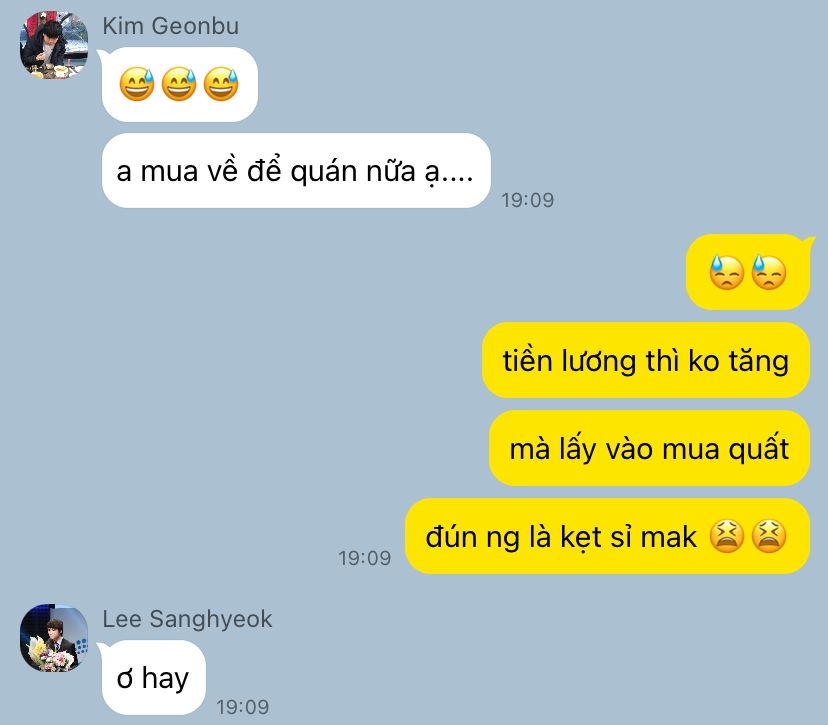Select the 'đún ng là kẹt sỉ mak' bubble
Image resolution: width=828 pixels, height=725 pixels.
607,536
